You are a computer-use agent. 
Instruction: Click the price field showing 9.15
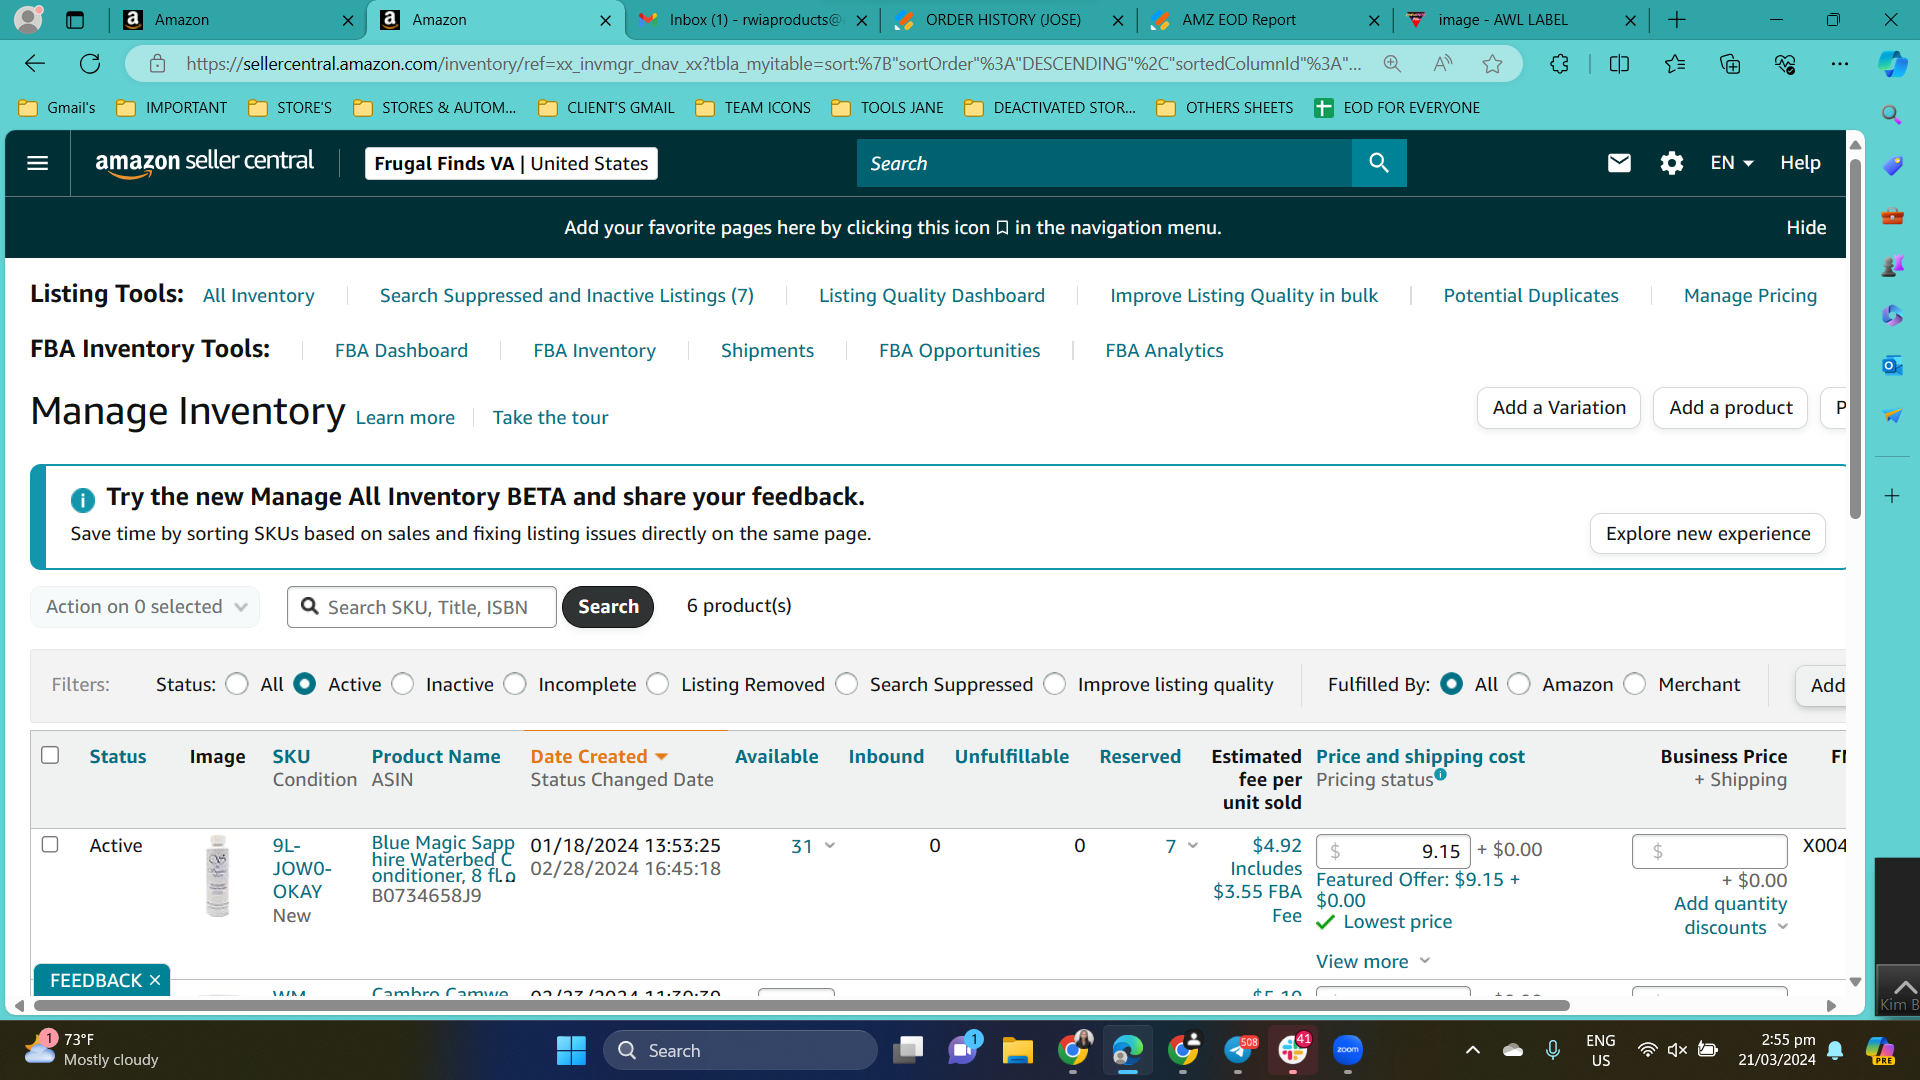pyautogui.click(x=1393, y=851)
